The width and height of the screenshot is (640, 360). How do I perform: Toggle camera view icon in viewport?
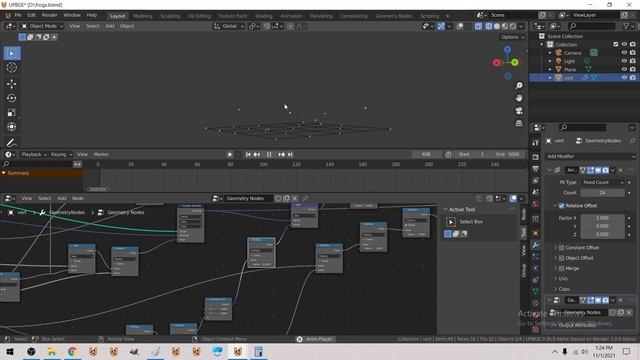[519, 111]
